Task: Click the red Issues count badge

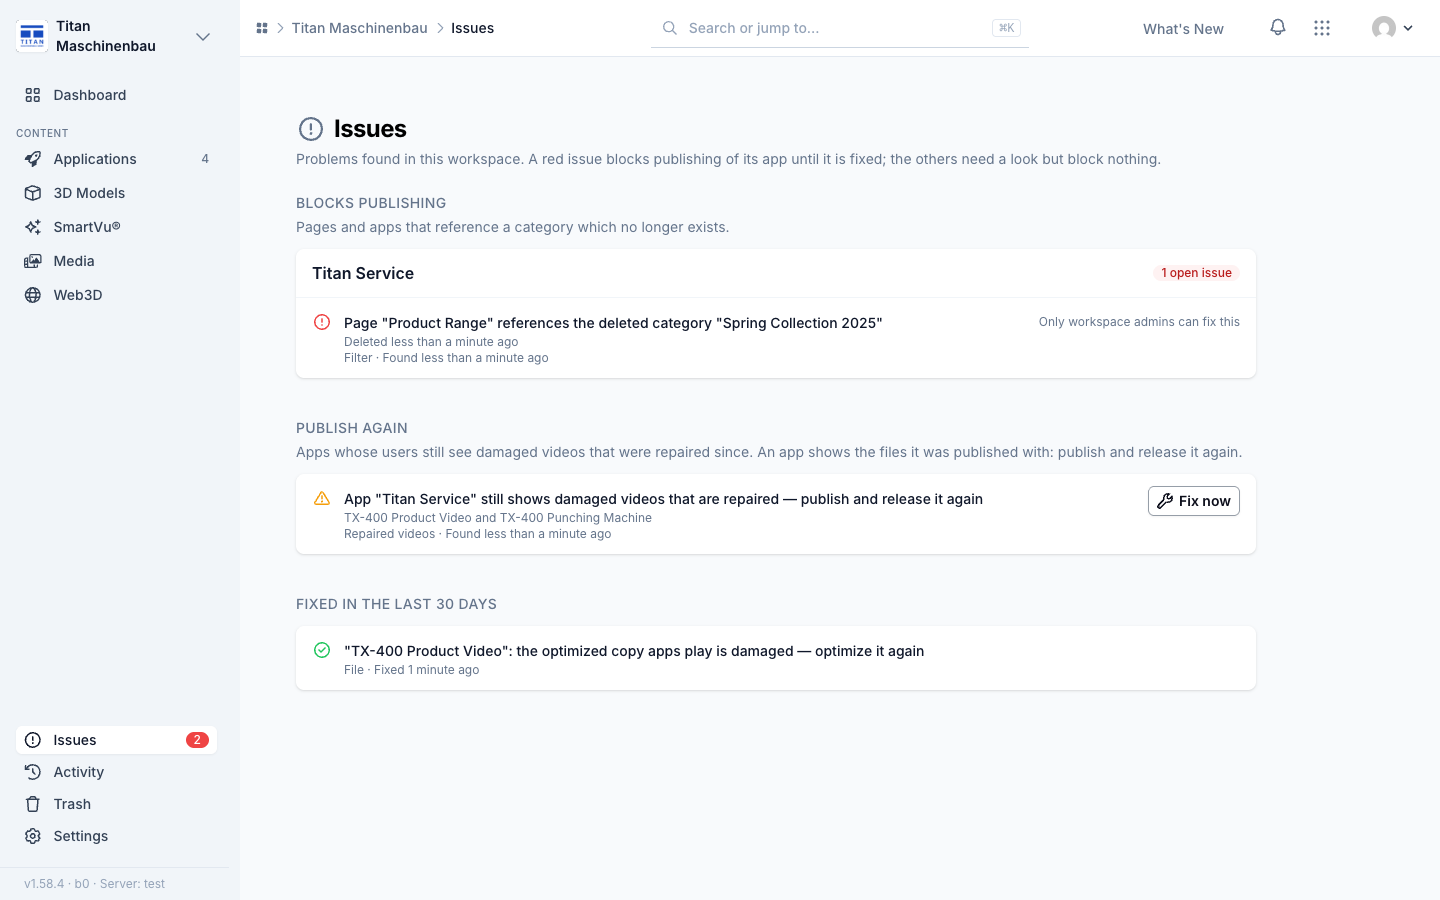Action: (x=197, y=740)
